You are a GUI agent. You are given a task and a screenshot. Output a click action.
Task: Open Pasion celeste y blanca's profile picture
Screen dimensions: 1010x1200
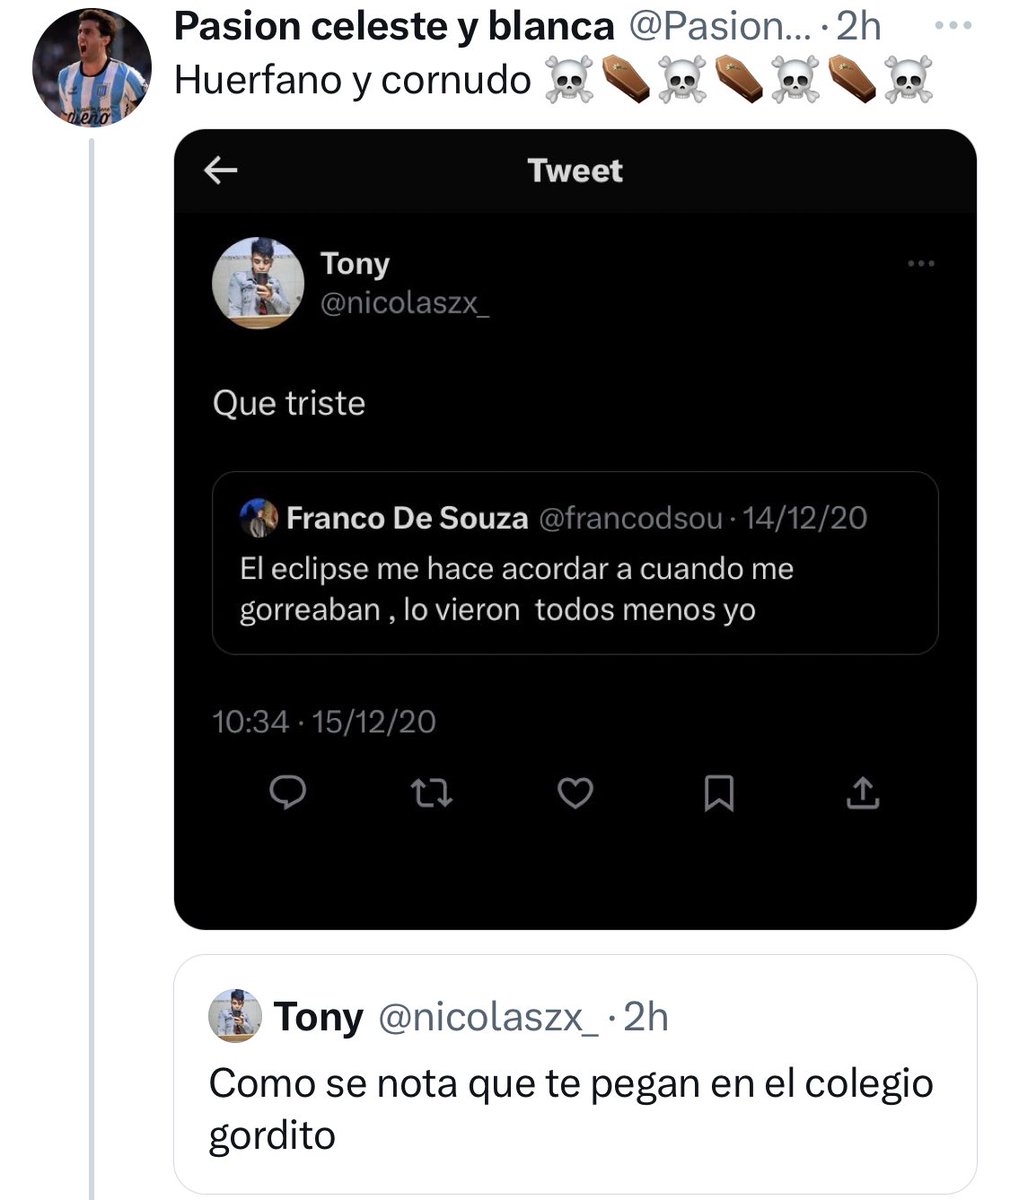tap(92, 67)
